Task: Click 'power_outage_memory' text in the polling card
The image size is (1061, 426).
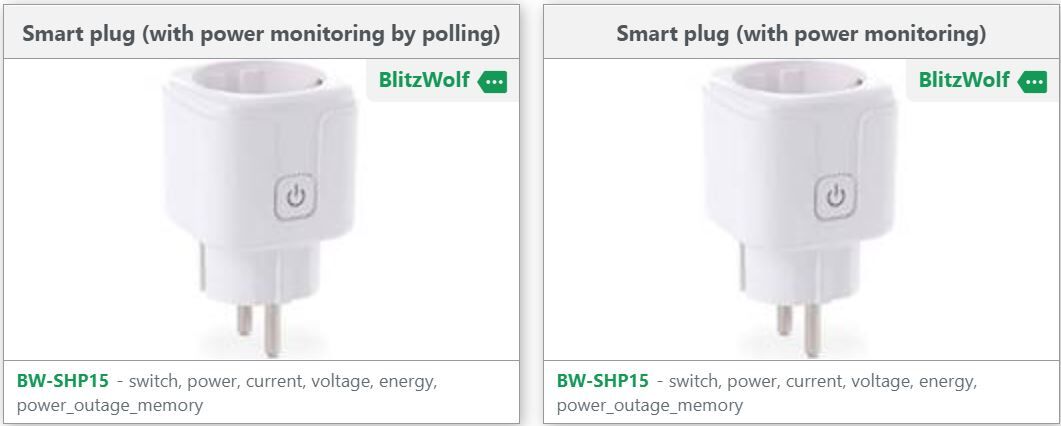Action: [x=110, y=406]
